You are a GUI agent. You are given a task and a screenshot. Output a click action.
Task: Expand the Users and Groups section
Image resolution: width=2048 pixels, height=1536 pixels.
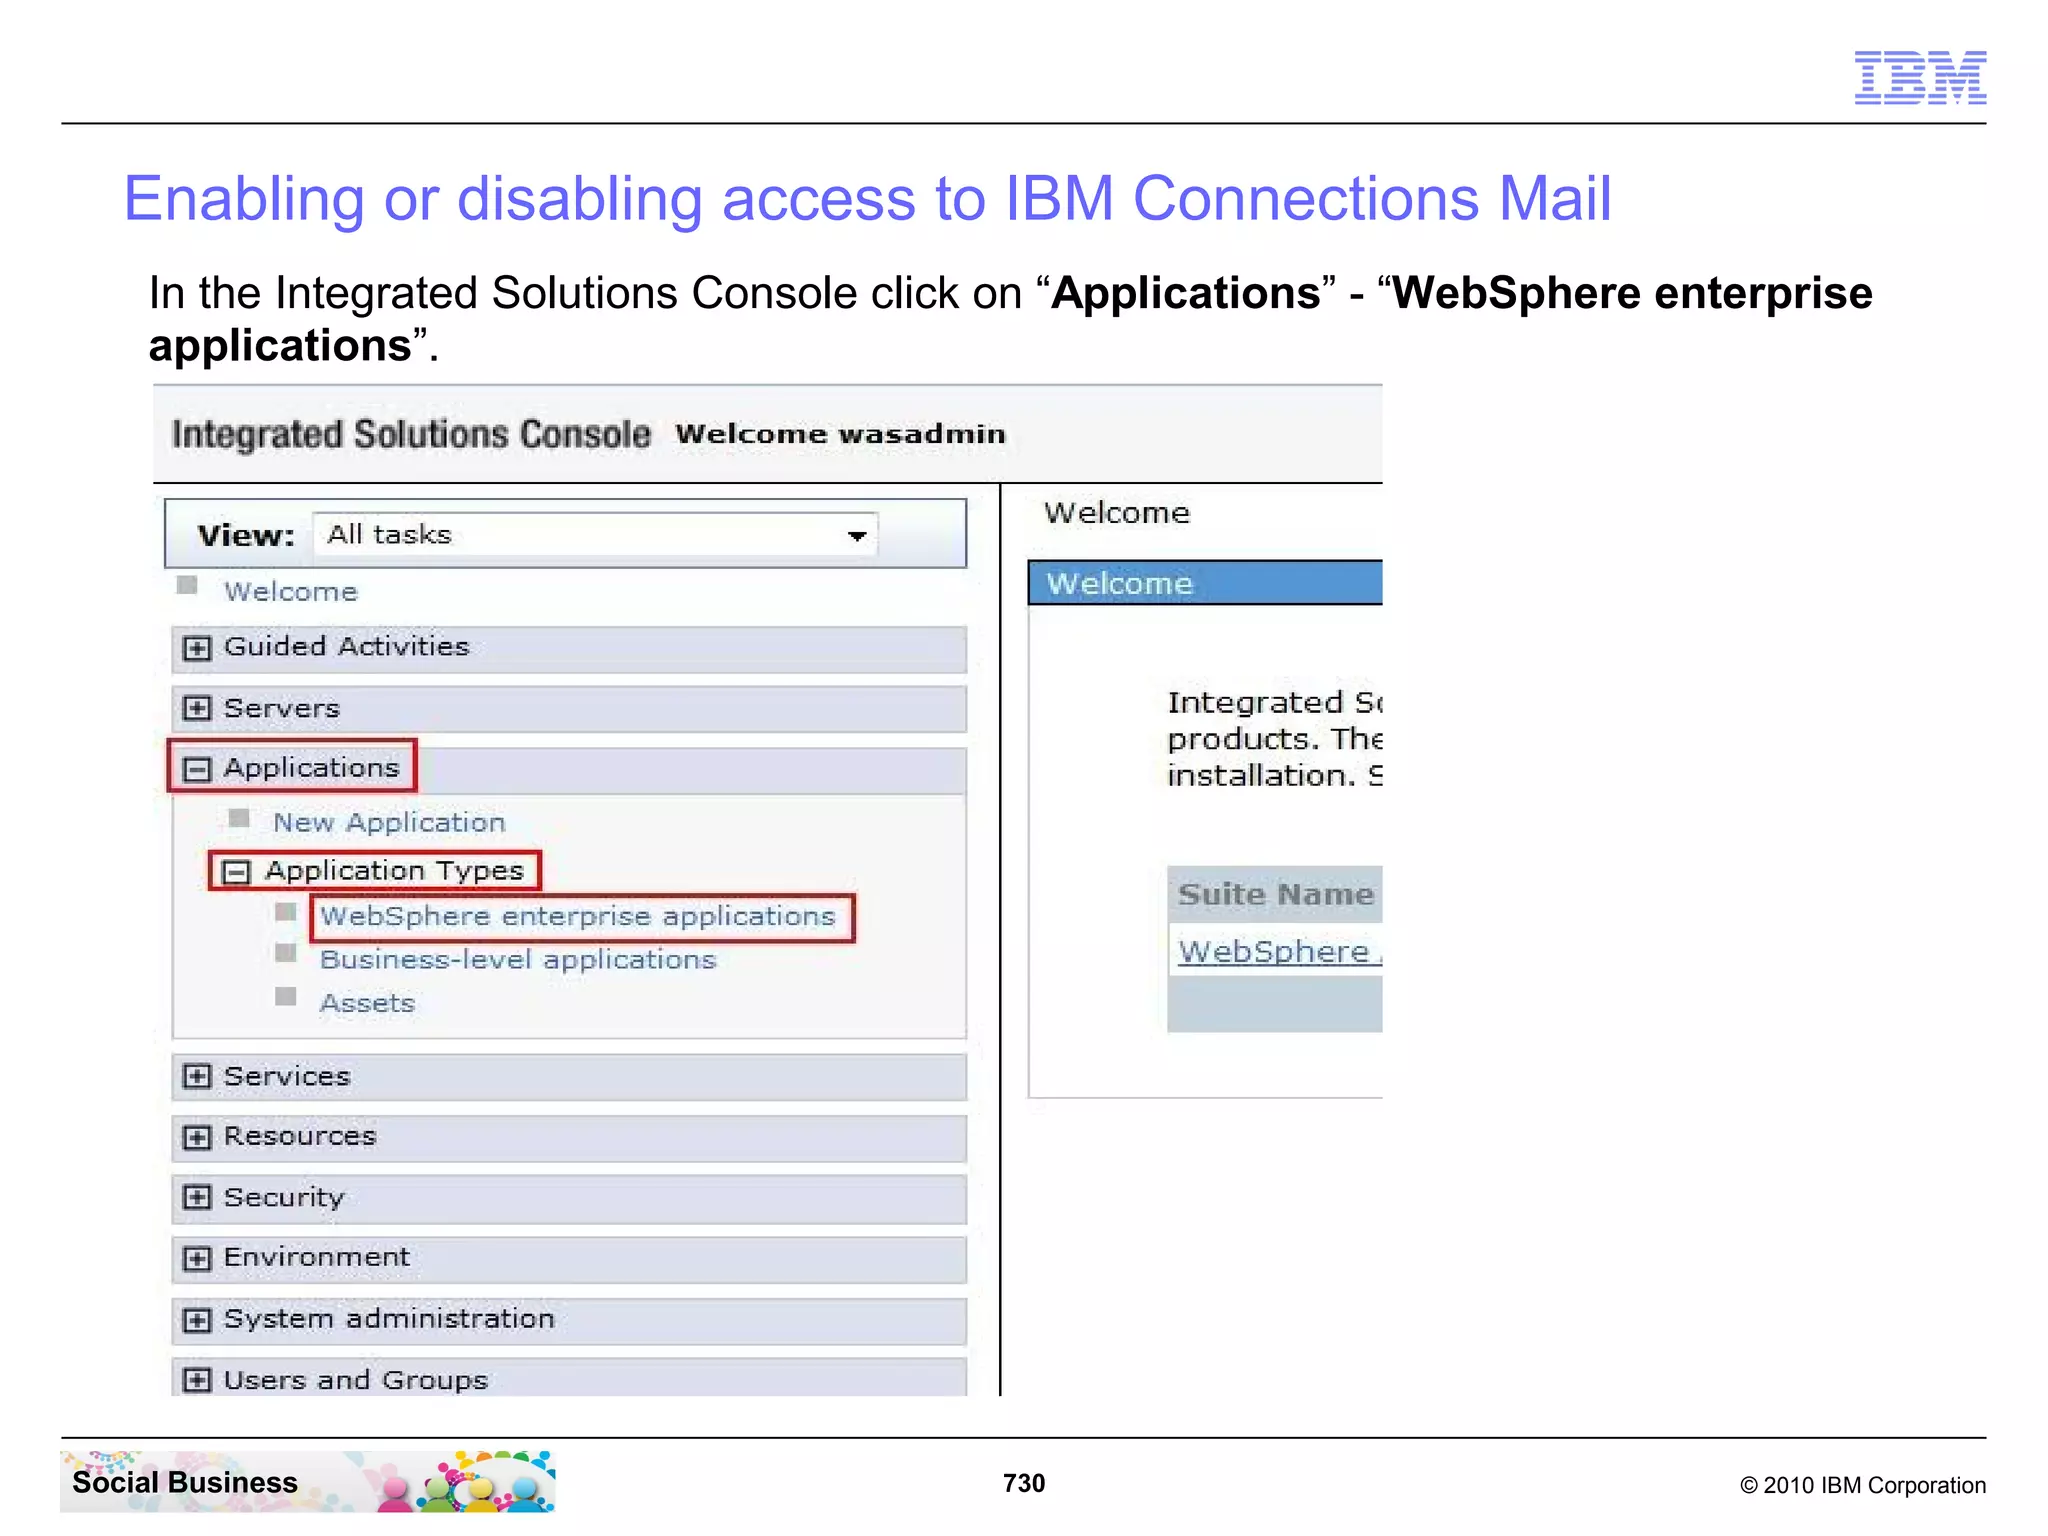197,1380
